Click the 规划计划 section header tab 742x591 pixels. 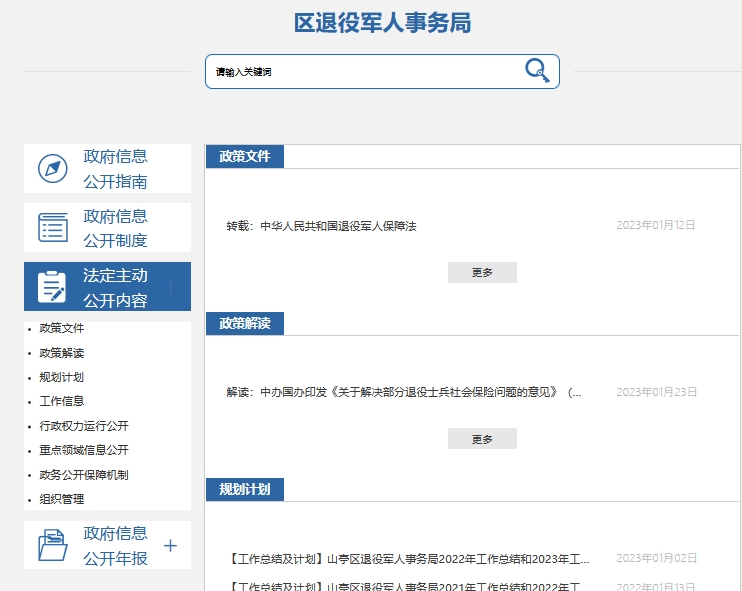245,489
